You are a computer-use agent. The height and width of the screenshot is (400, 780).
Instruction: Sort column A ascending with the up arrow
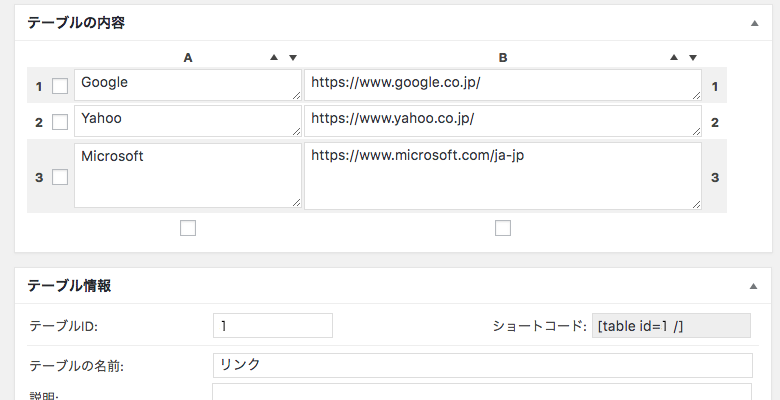coord(274,57)
